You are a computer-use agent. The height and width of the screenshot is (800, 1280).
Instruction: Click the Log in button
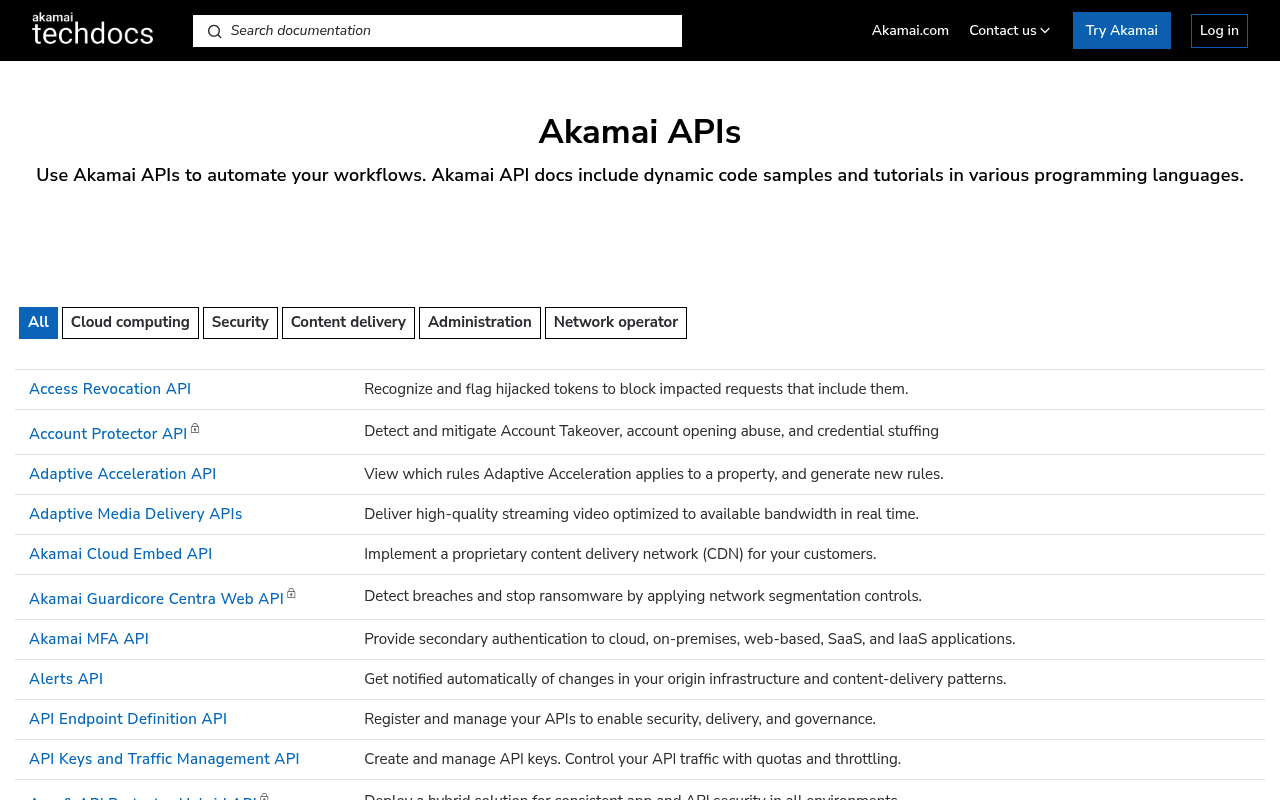click(1219, 31)
